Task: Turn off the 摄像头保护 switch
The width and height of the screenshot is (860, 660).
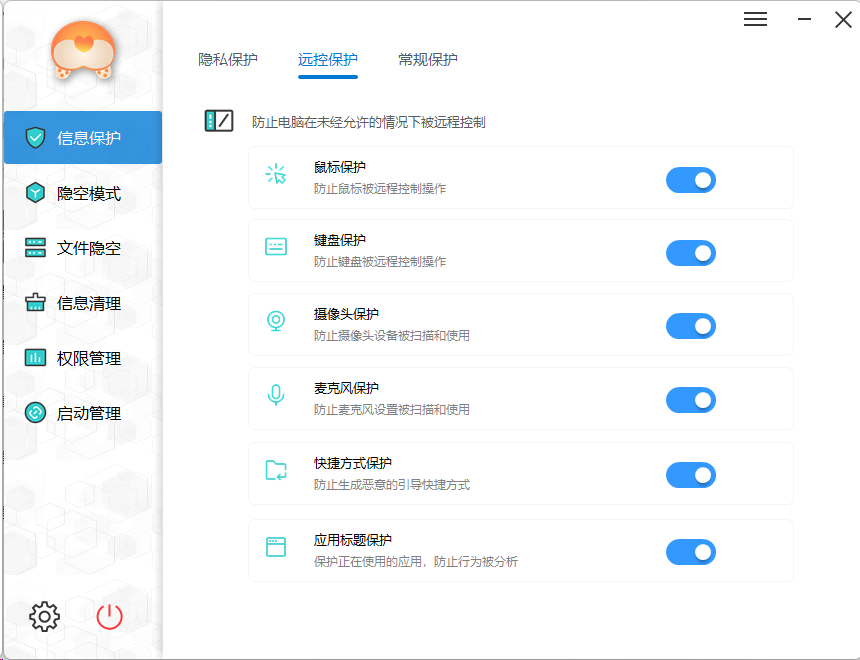Action: [x=691, y=326]
